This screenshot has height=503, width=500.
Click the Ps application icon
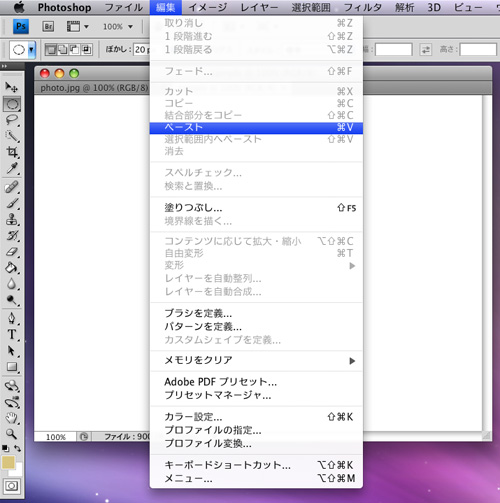coord(21,26)
